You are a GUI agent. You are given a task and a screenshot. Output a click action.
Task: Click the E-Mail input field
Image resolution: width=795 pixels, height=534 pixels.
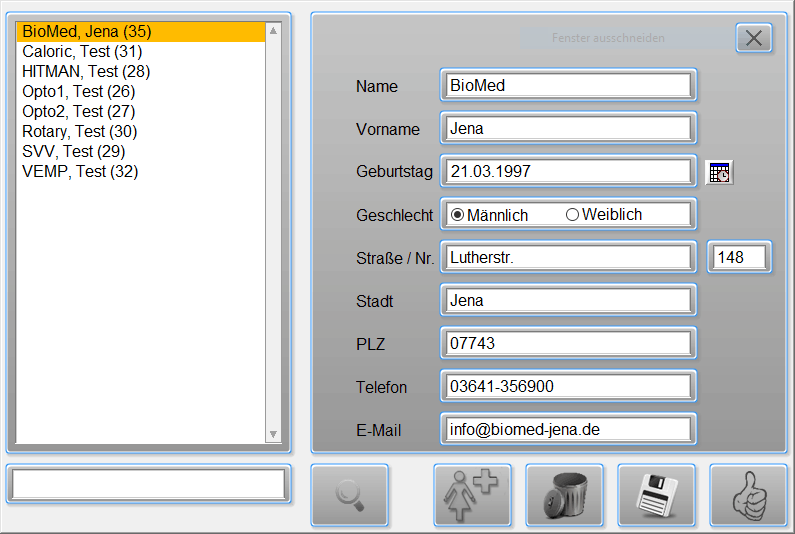coord(566,429)
